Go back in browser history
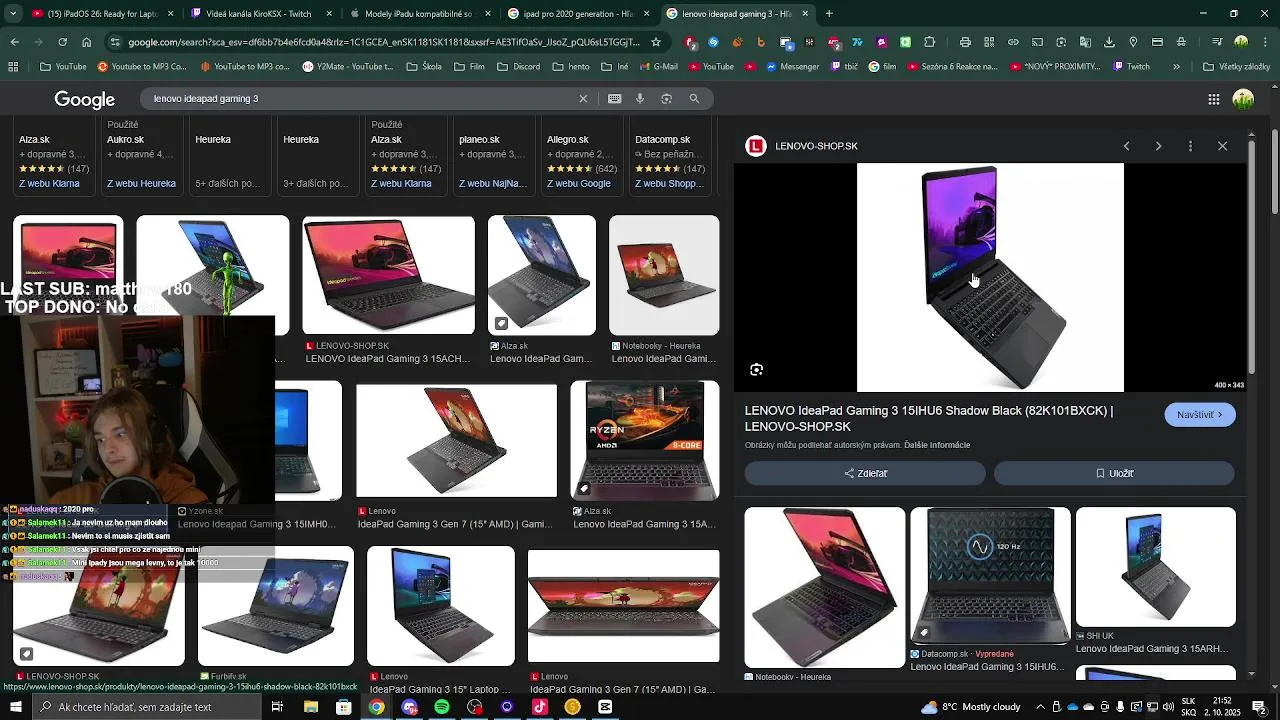 pyautogui.click(x=14, y=42)
